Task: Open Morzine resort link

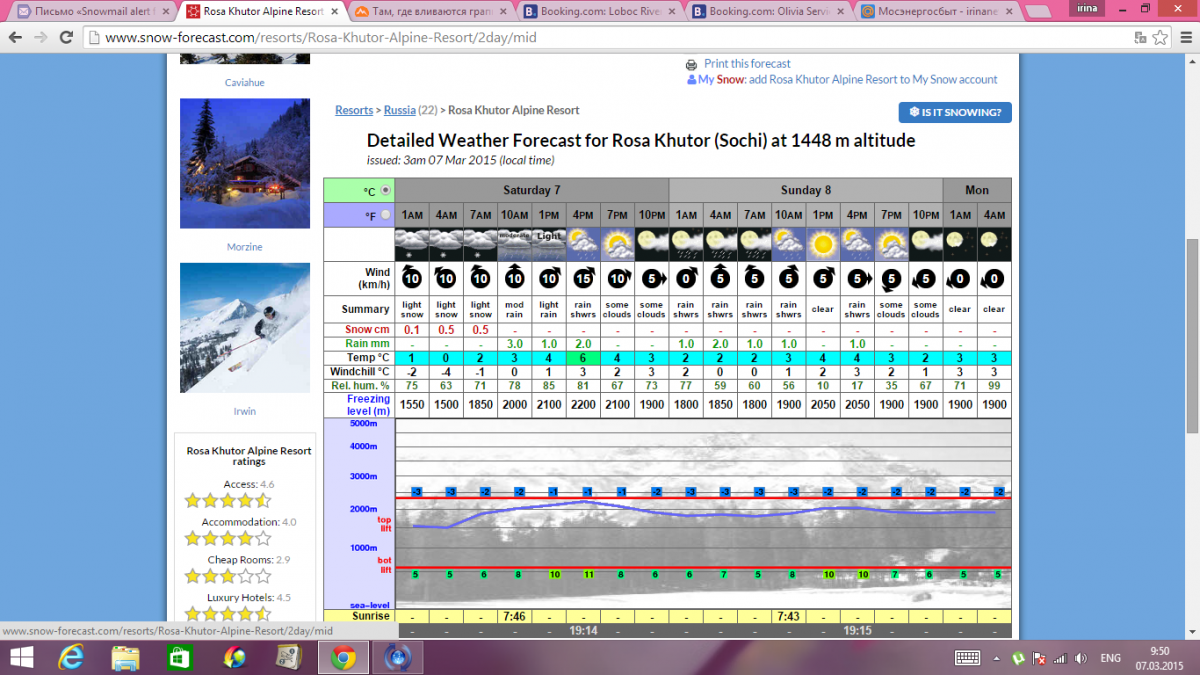Action: coord(245,247)
